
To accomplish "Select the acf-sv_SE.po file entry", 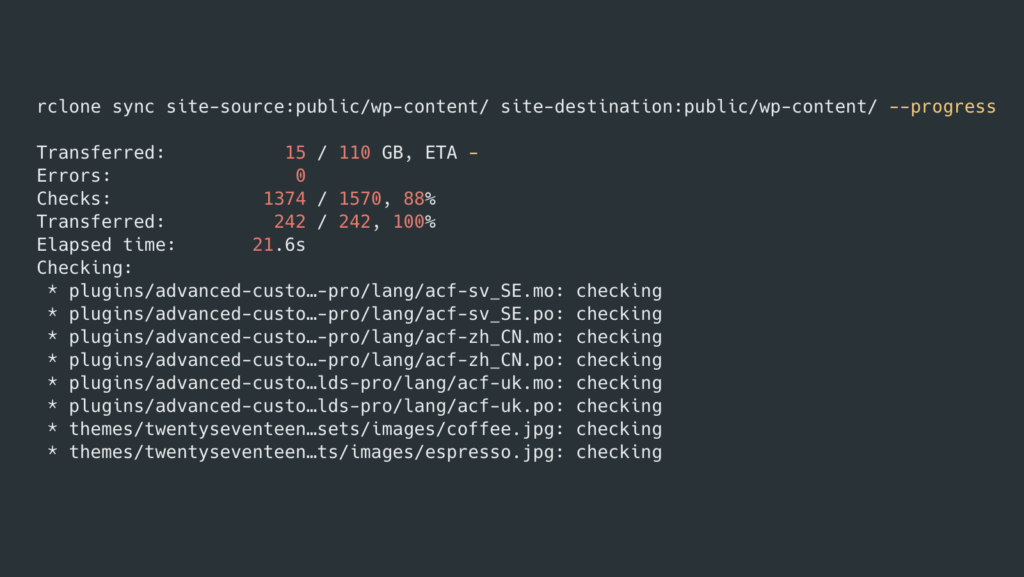I will 354,314.
